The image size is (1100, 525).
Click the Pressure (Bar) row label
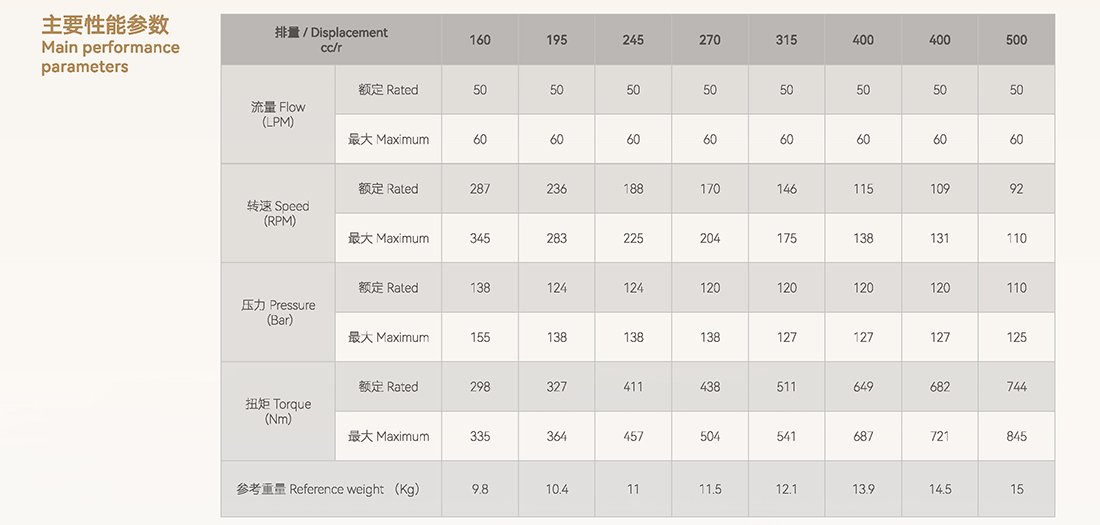coord(279,312)
